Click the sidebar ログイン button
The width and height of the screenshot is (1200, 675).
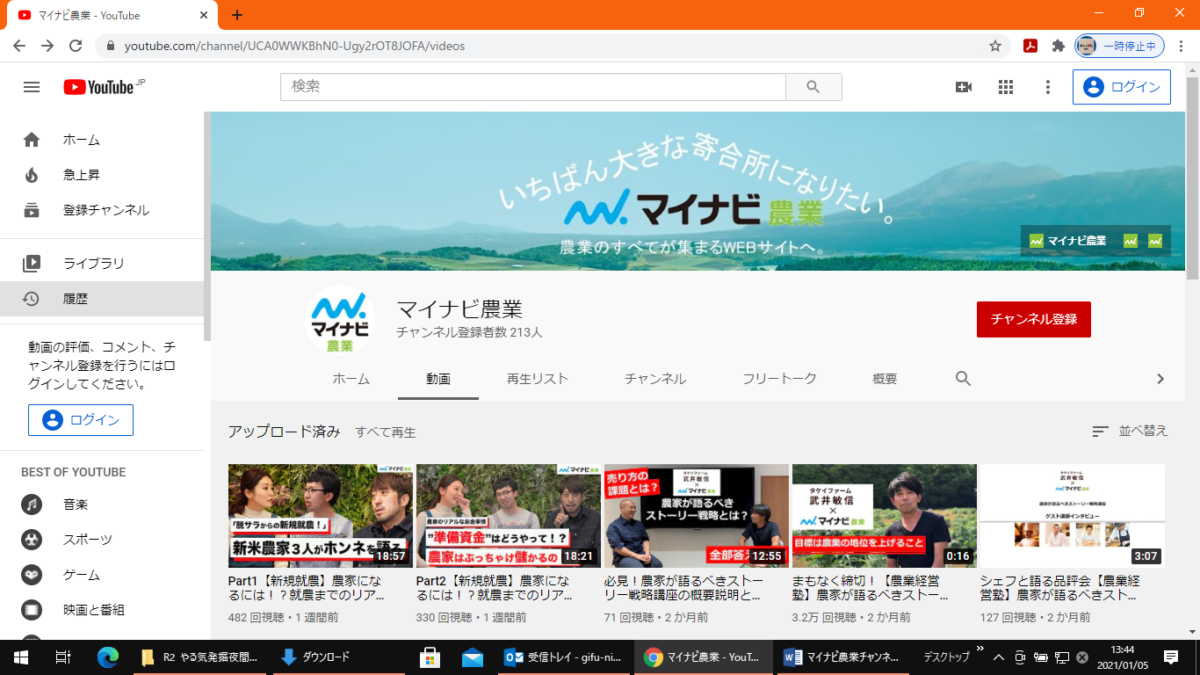click(x=81, y=420)
